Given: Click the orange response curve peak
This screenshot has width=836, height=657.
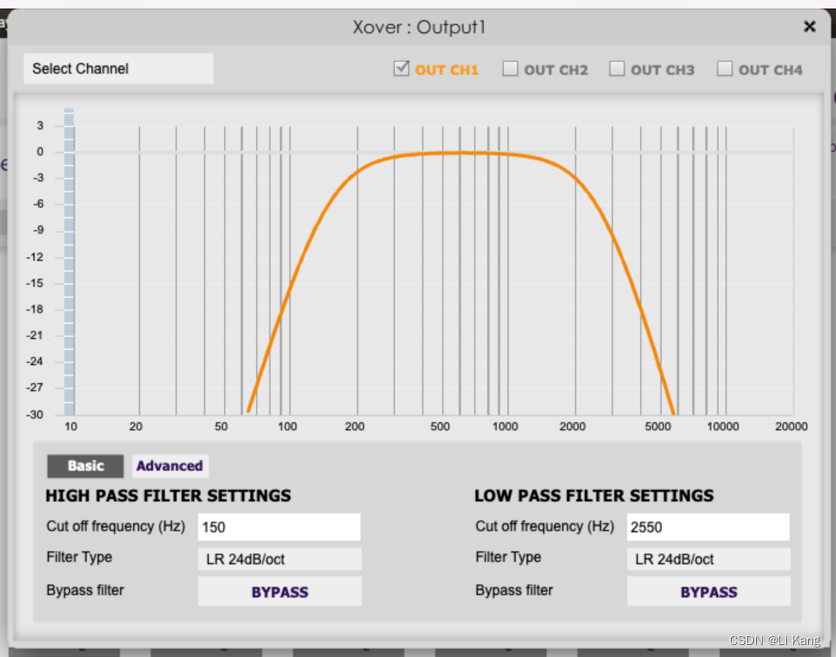Looking at the screenshot, I should click(460, 153).
